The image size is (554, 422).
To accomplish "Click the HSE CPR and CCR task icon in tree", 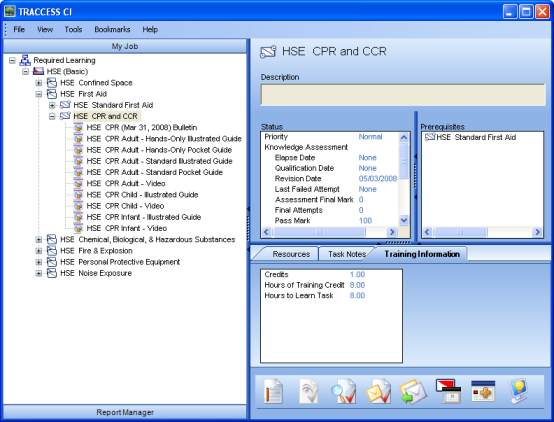I will point(65,116).
